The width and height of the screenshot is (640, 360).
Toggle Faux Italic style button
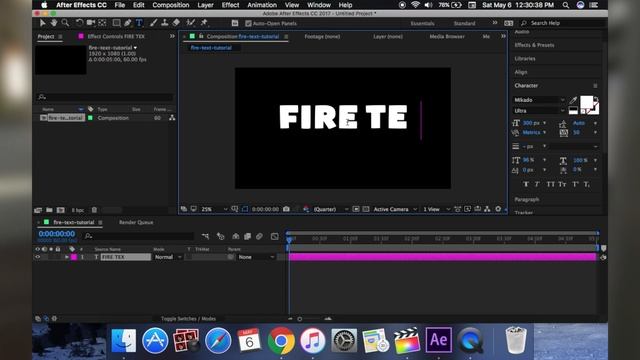tap(537, 184)
